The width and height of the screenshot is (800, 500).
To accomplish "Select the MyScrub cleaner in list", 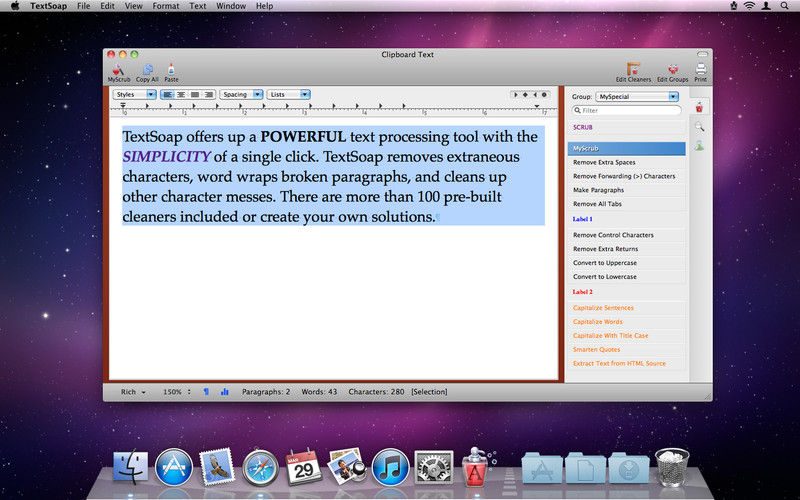I will click(x=627, y=148).
